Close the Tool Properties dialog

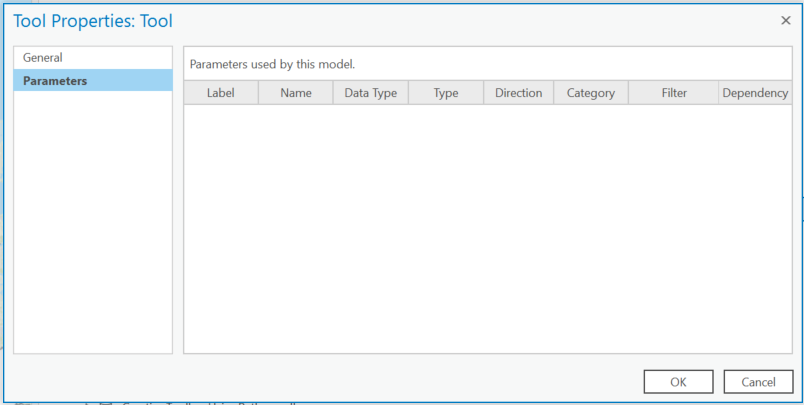pos(785,20)
